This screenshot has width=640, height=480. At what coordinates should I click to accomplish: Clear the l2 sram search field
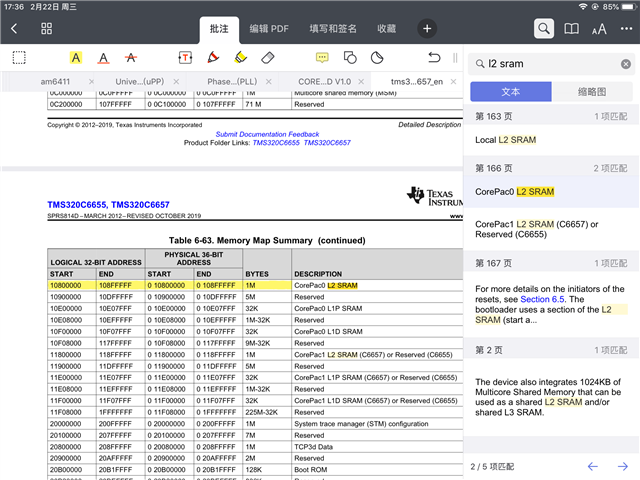click(625, 64)
